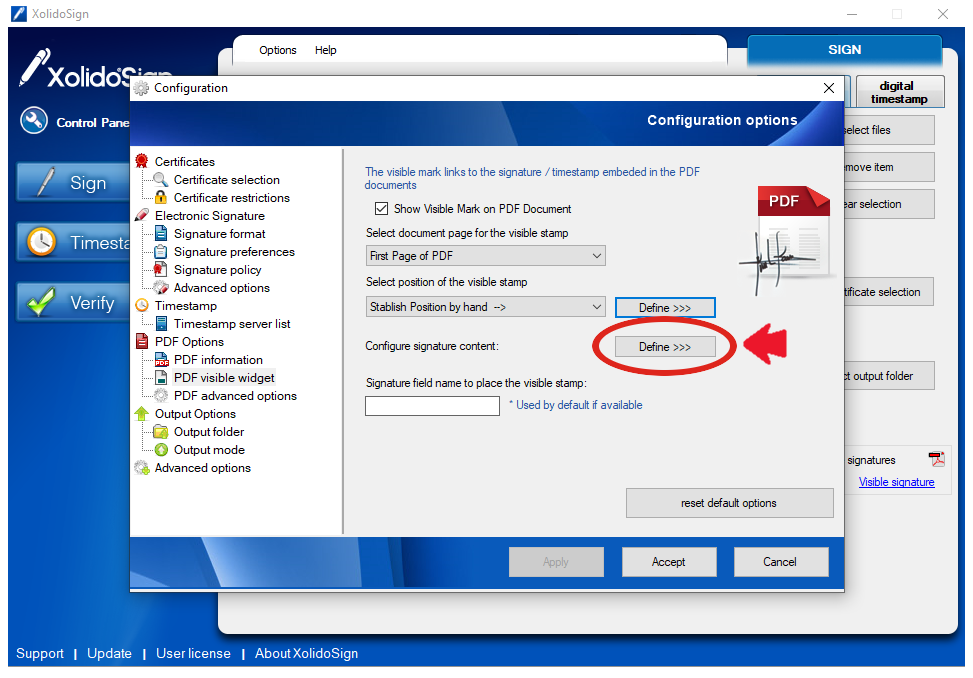Click the Output Options green arrow icon

[x=141, y=413]
